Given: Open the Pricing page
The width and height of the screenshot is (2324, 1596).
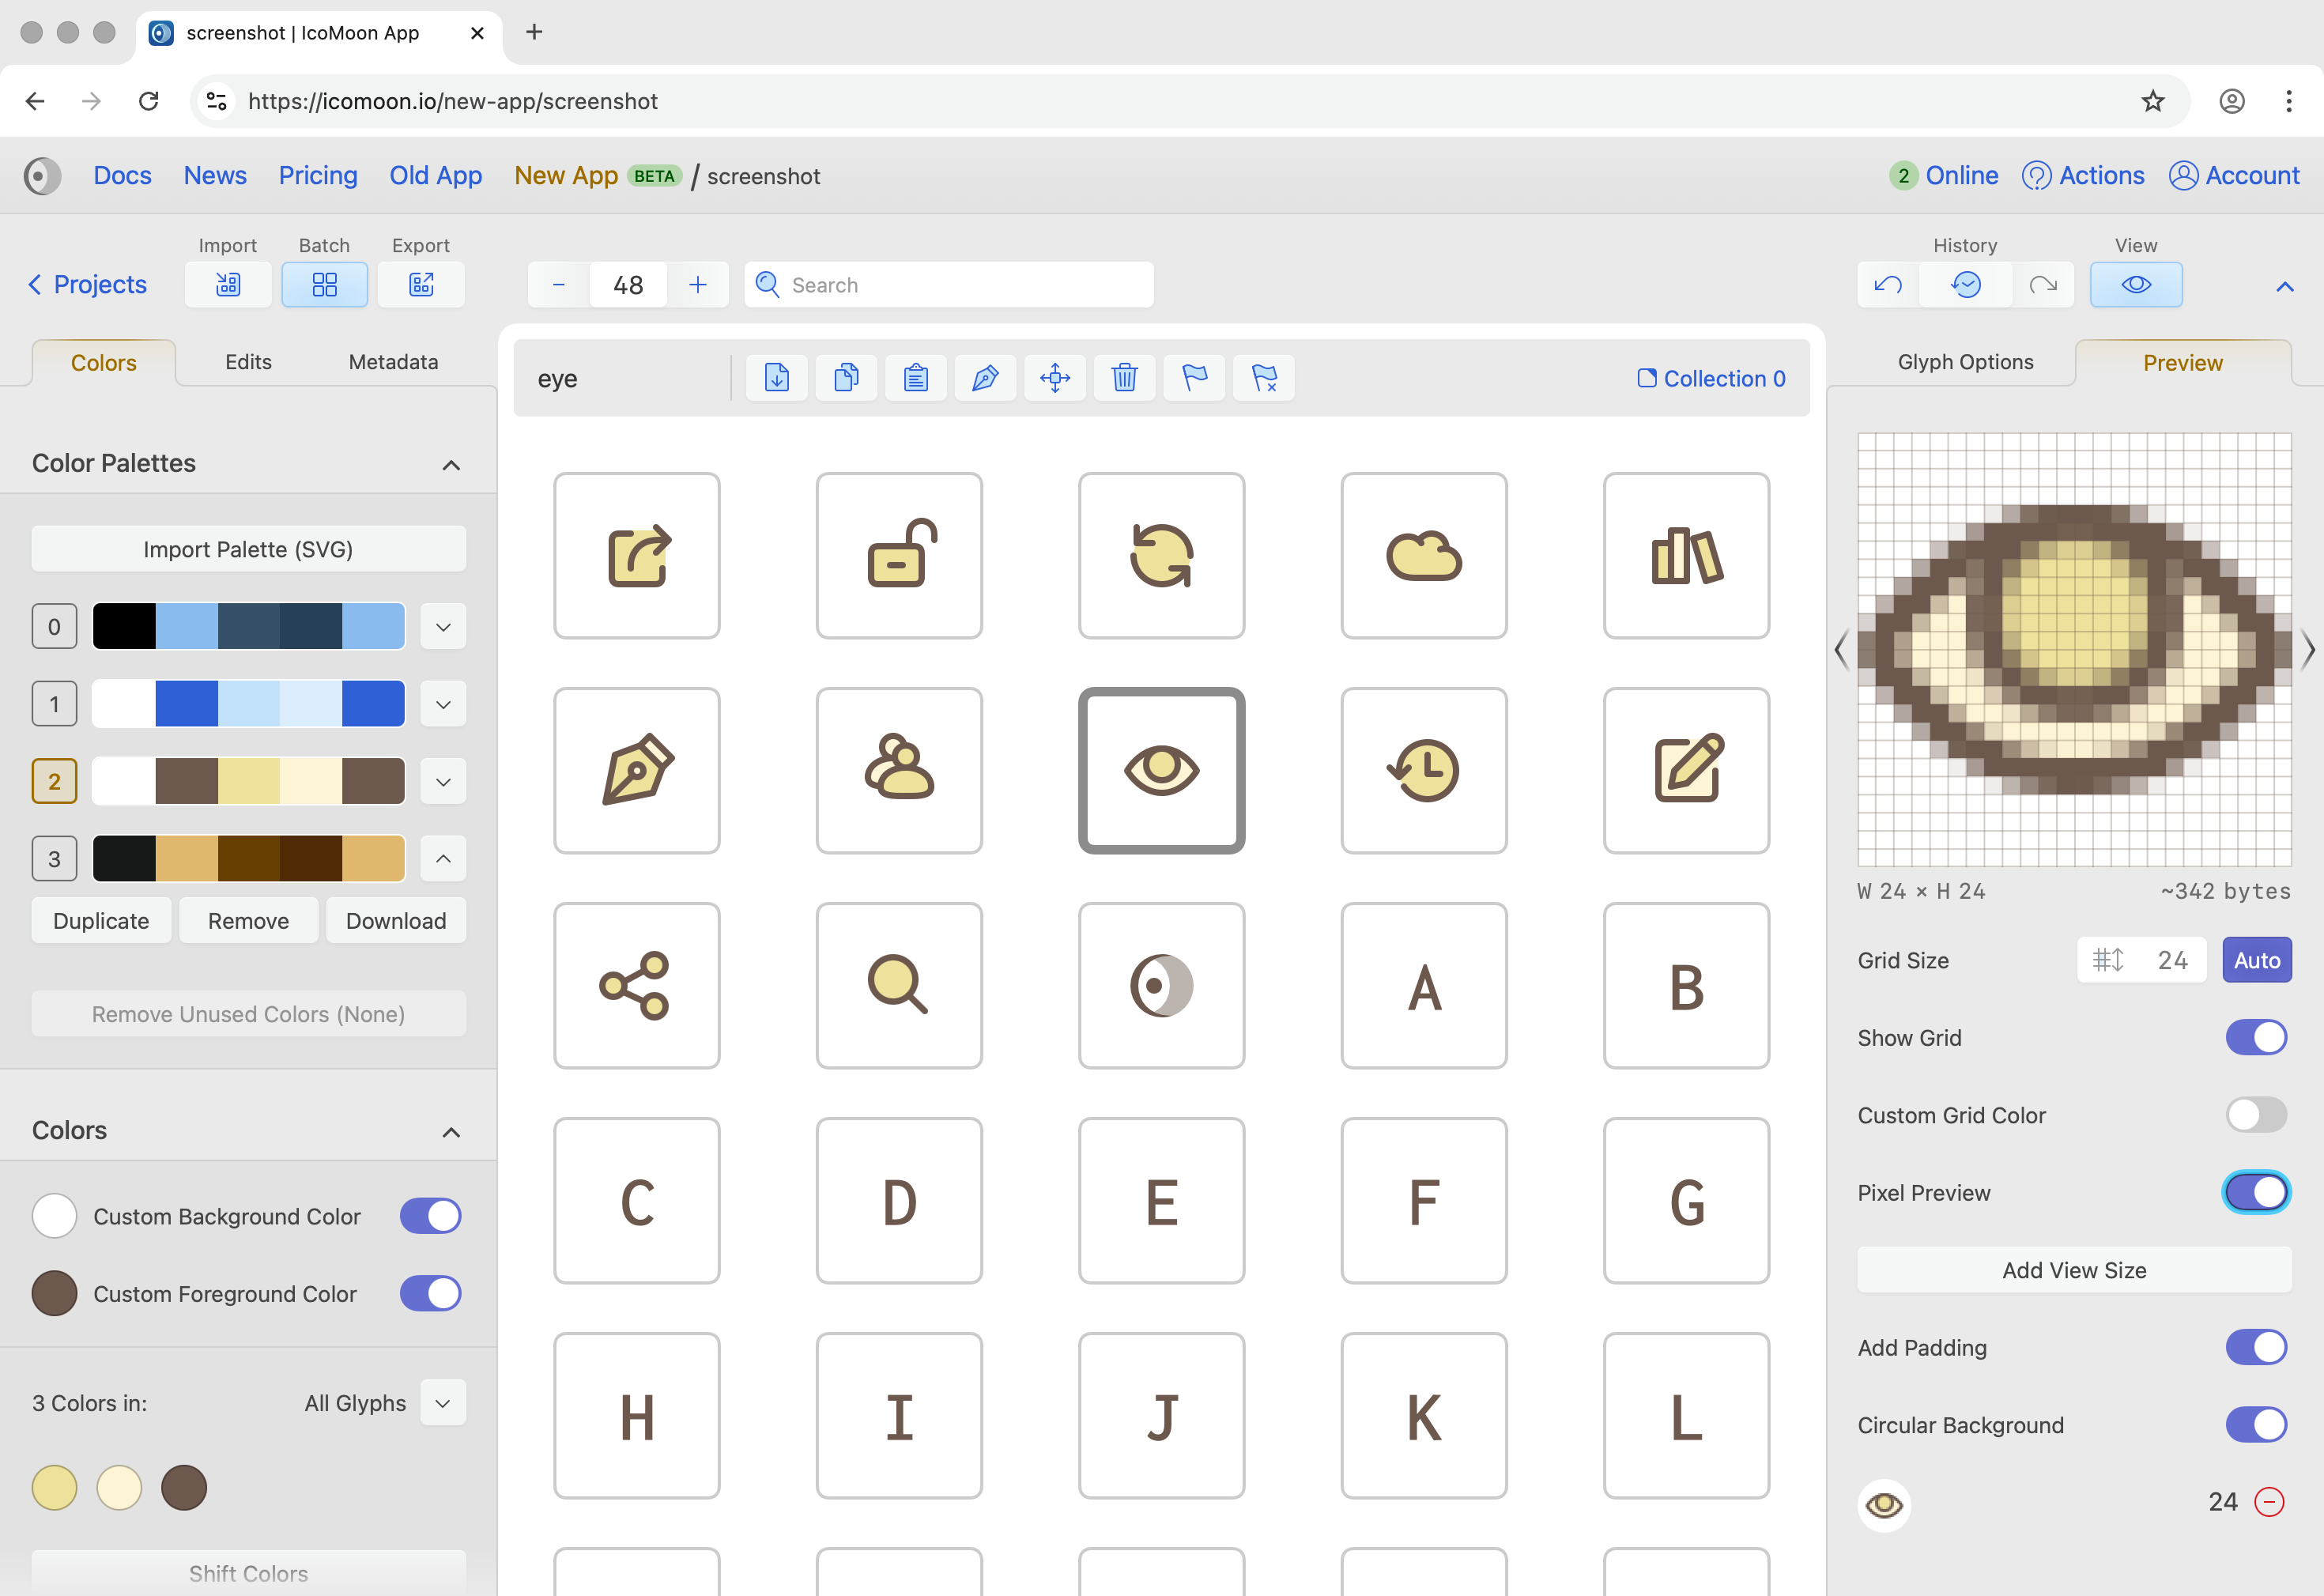Looking at the screenshot, I should click(x=318, y=175).
